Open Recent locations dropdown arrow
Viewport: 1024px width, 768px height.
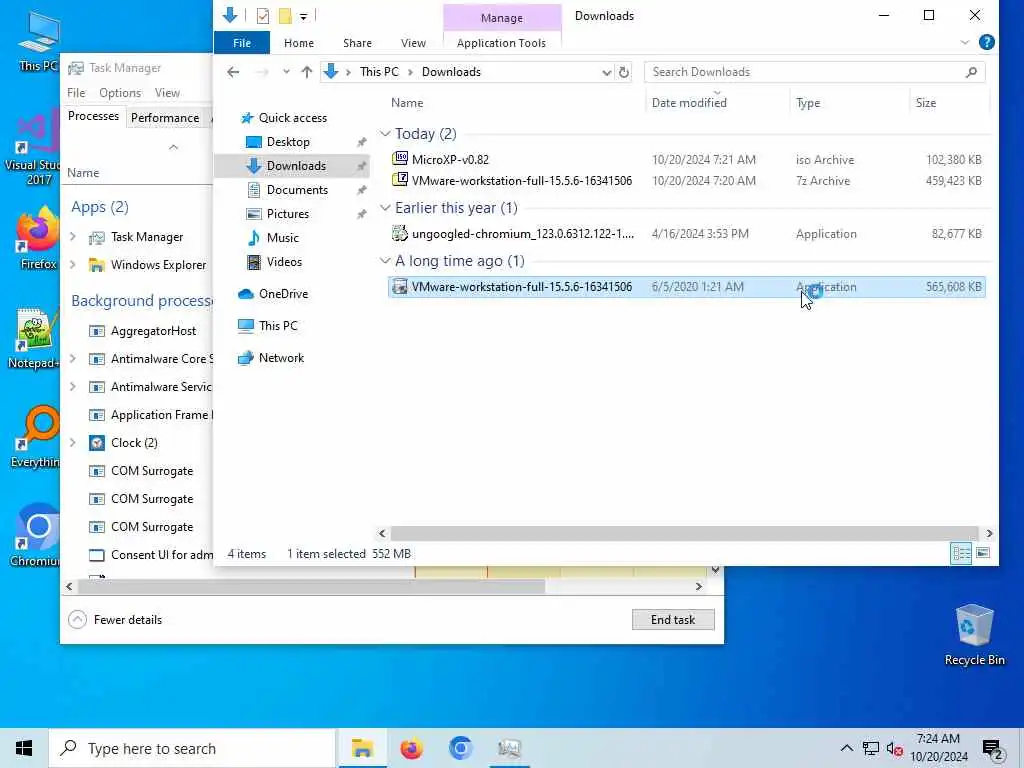point(286,72)
